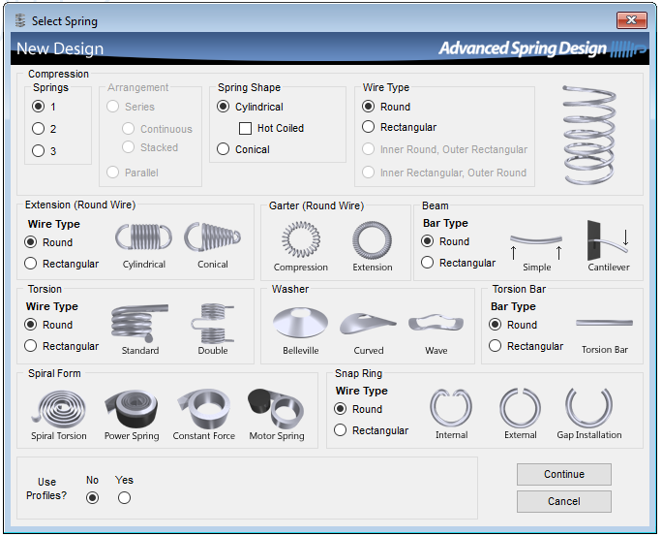The width and height of the screenshot is (662, 536).
Task: Select Rectangular wire for Torsion springs
Action: [x=30, y=346]
